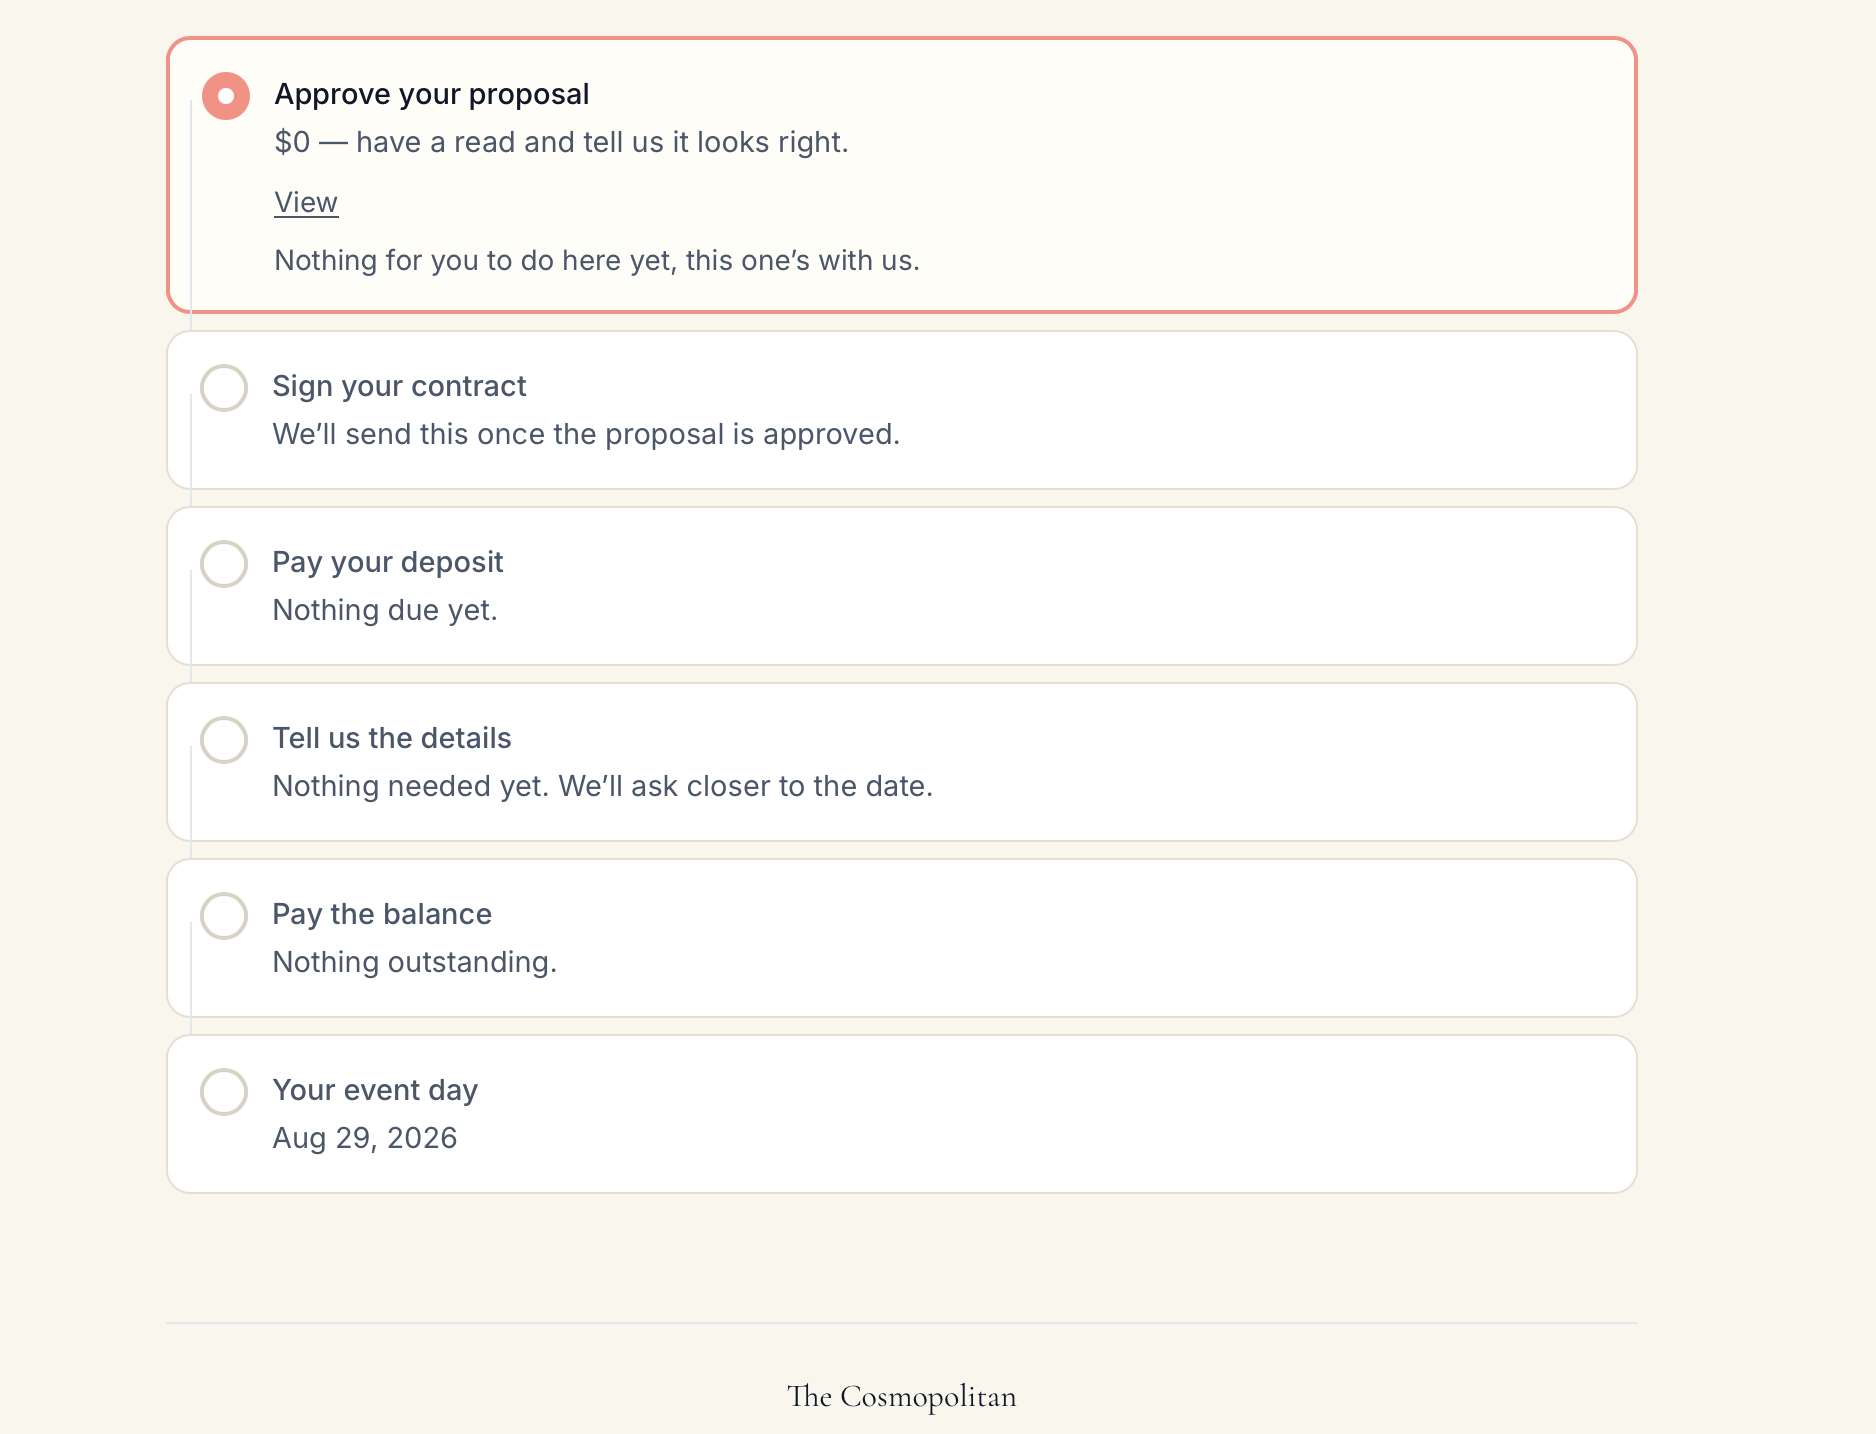Click The Cosmopolitan footer text
The image size is (1876, 1434).
pos(902,1396)
